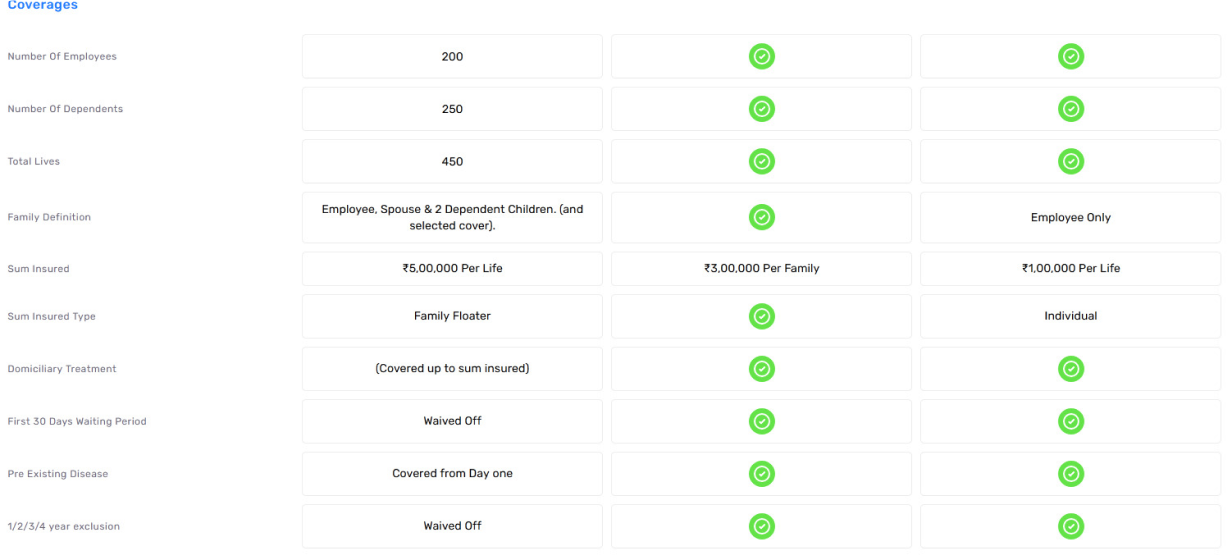Viewport: 1232px width, 556px height.
Task: Click the Individual sum insured type cell
Action: tap(1070, 316)
